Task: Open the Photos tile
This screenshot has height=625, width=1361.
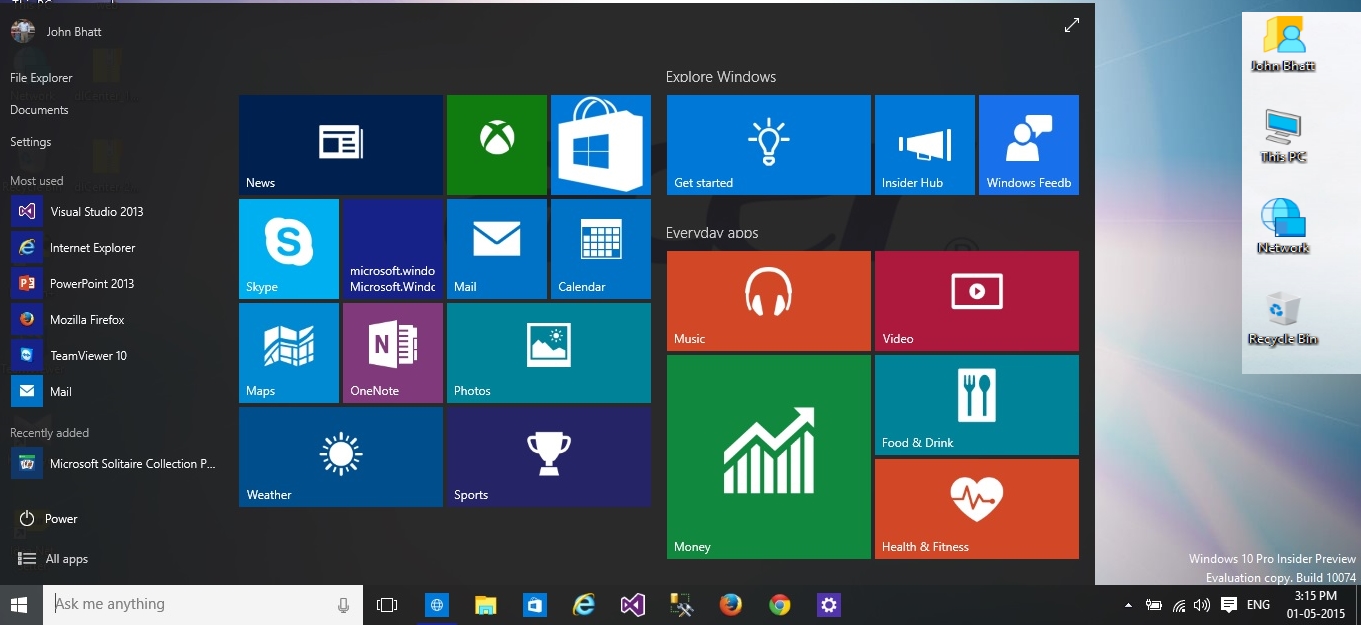Action: [x=549, y=353]
